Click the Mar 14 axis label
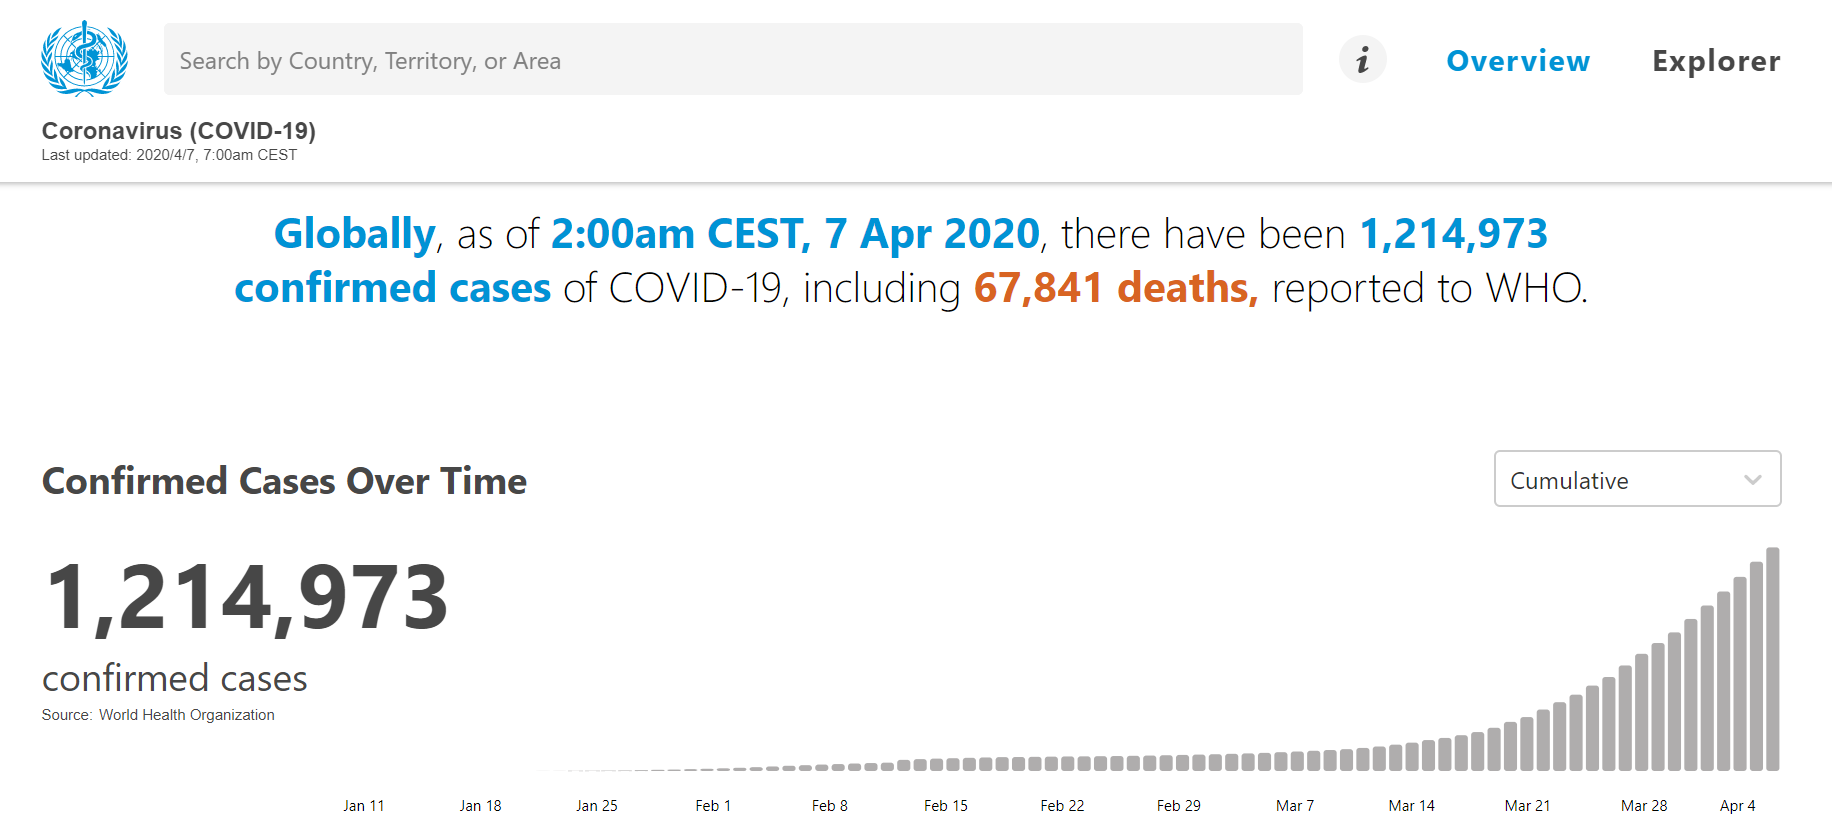This screenshot has height=836, width=1832. pyautogui.click(x=1411, y=806)
